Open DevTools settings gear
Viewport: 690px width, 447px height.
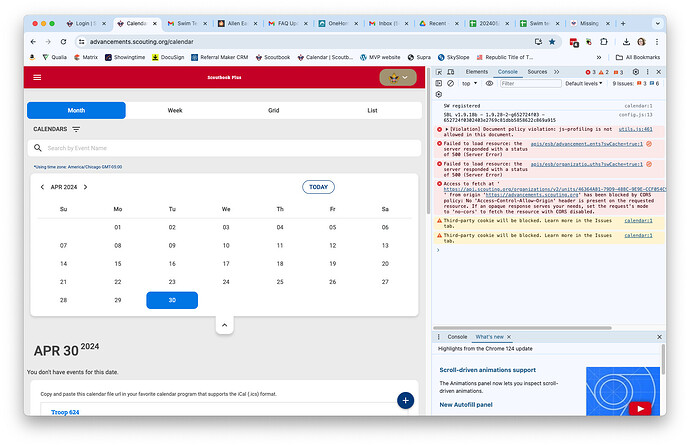[x=636, y=72]
